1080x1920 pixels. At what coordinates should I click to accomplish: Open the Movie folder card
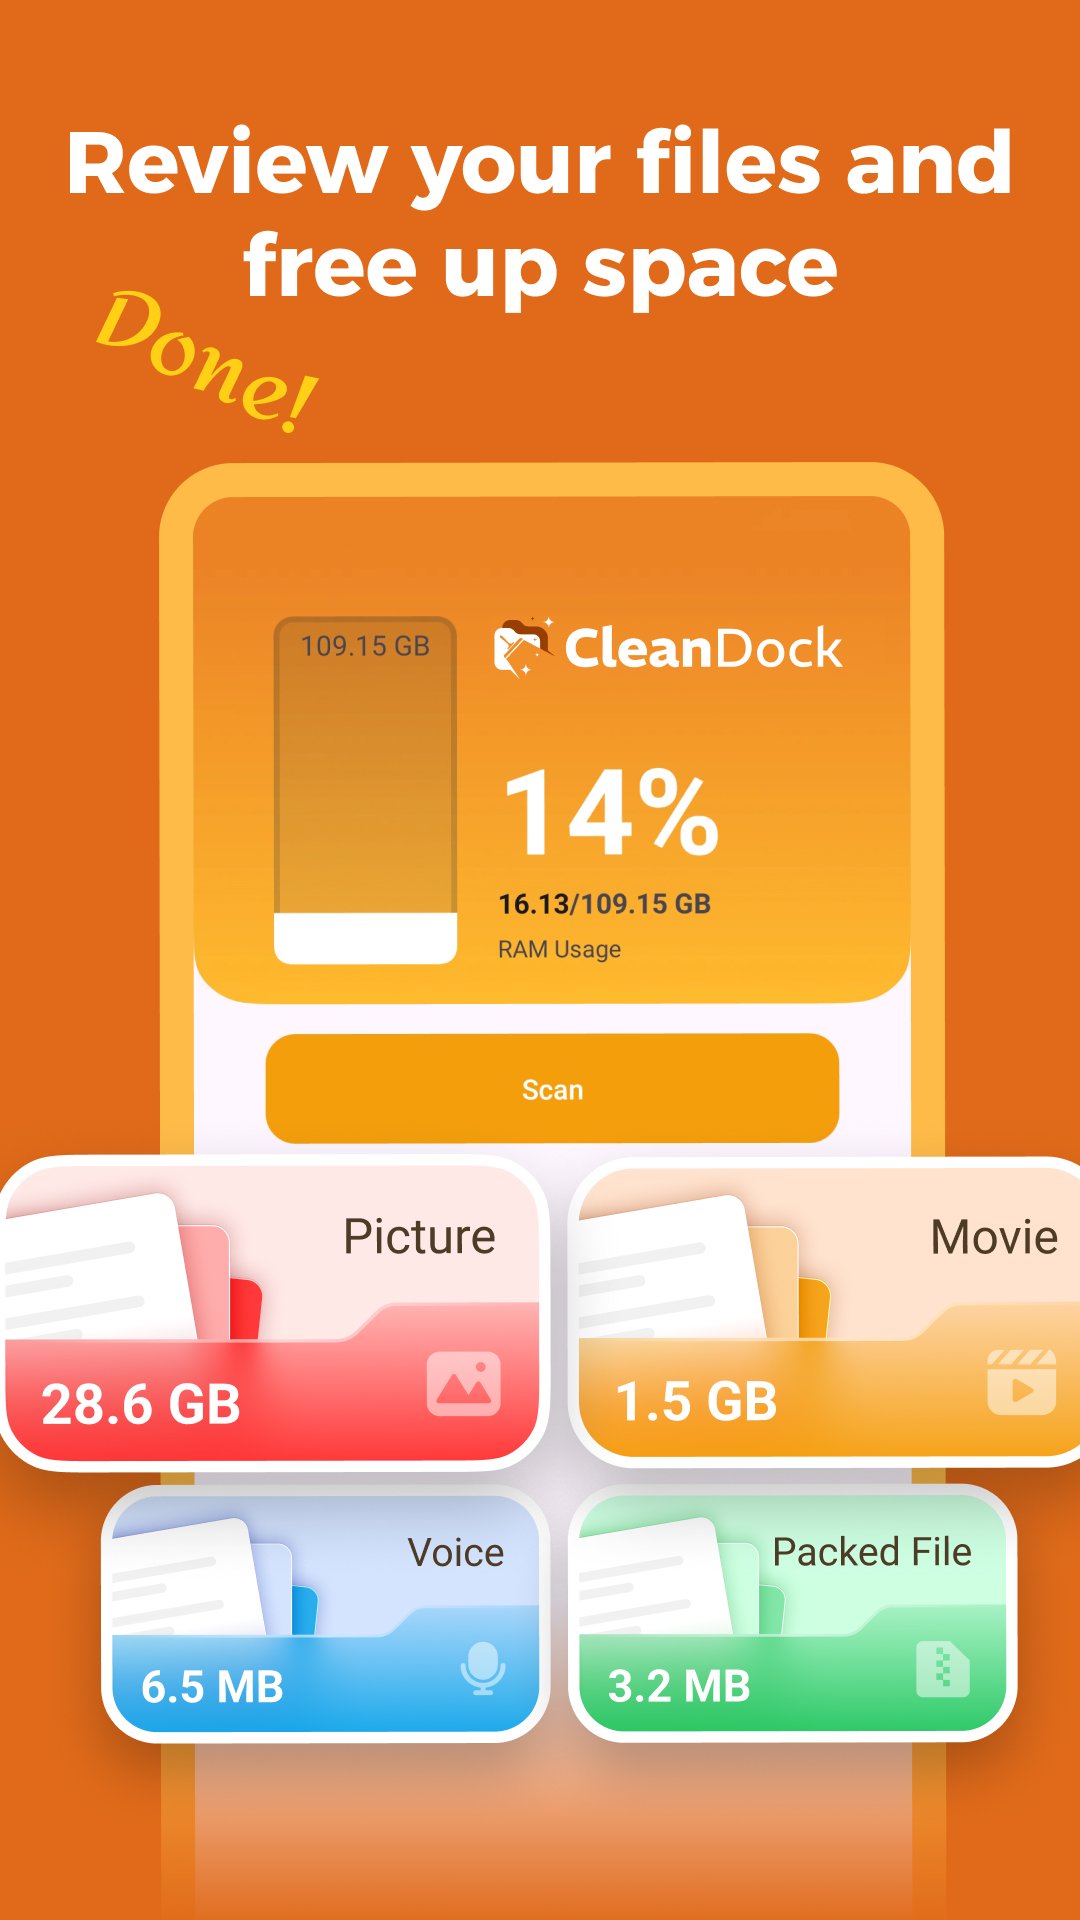tap(826, 1312)
